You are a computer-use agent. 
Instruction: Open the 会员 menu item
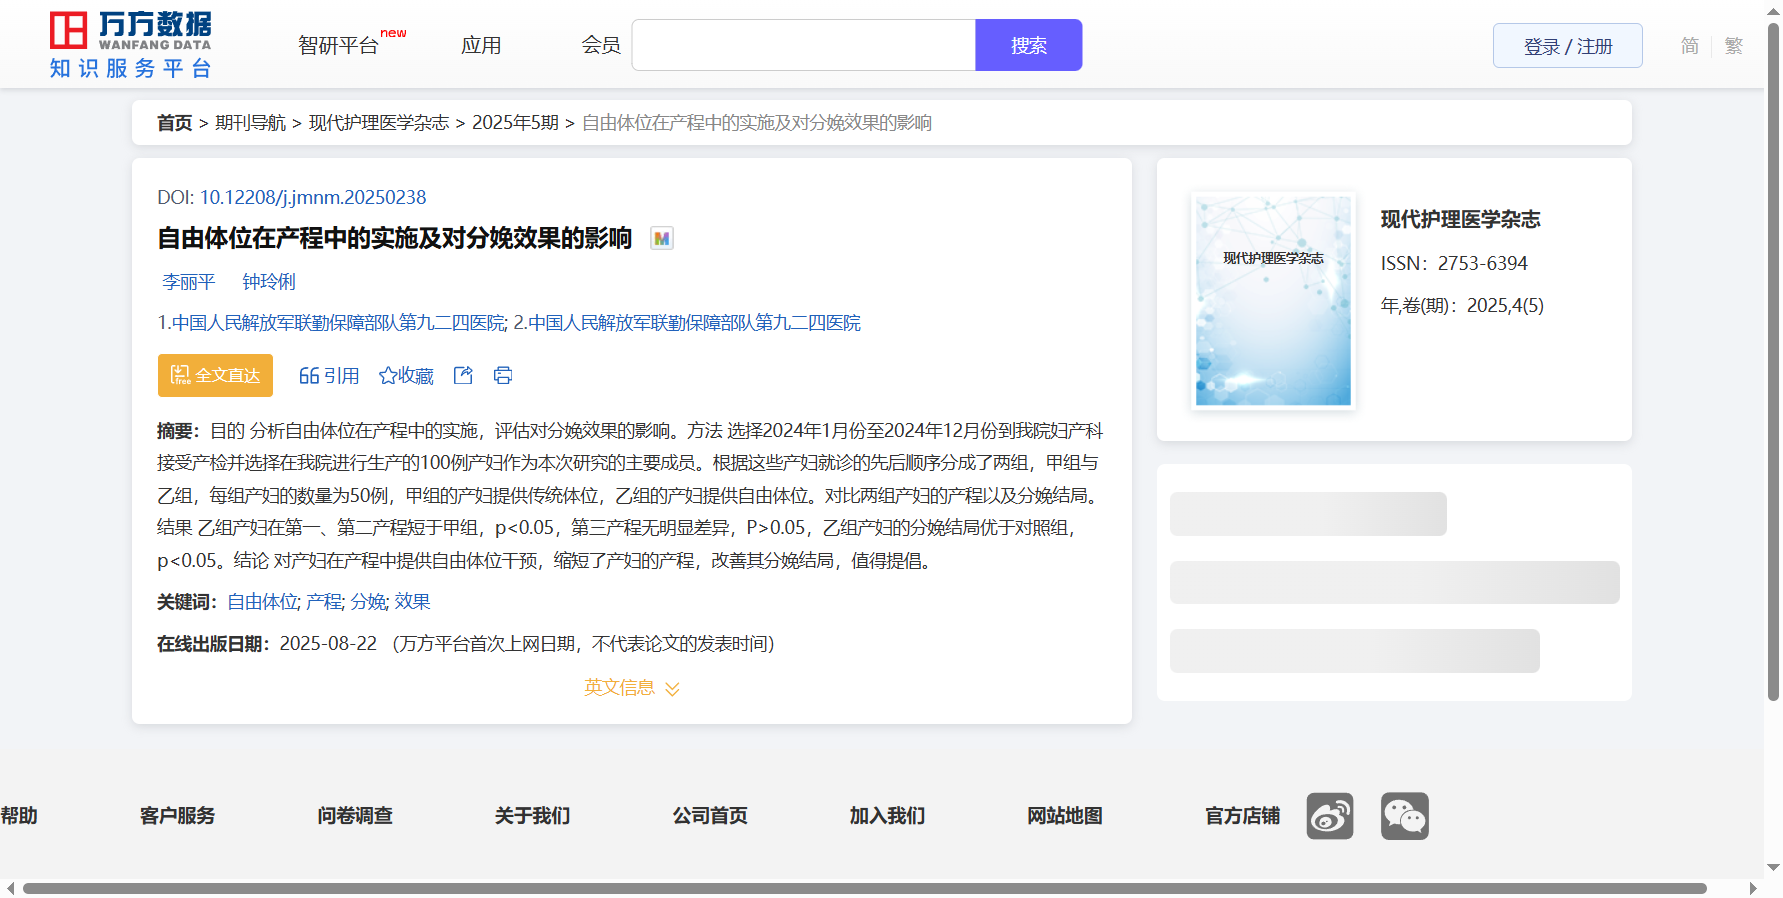[x=601, y=46]
